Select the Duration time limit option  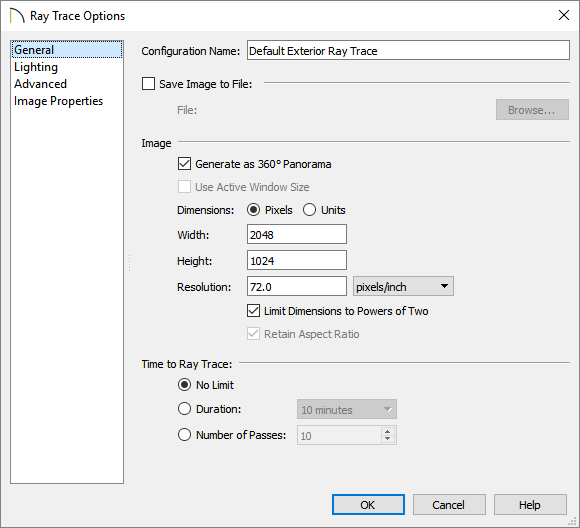click(x=184, y=409)
